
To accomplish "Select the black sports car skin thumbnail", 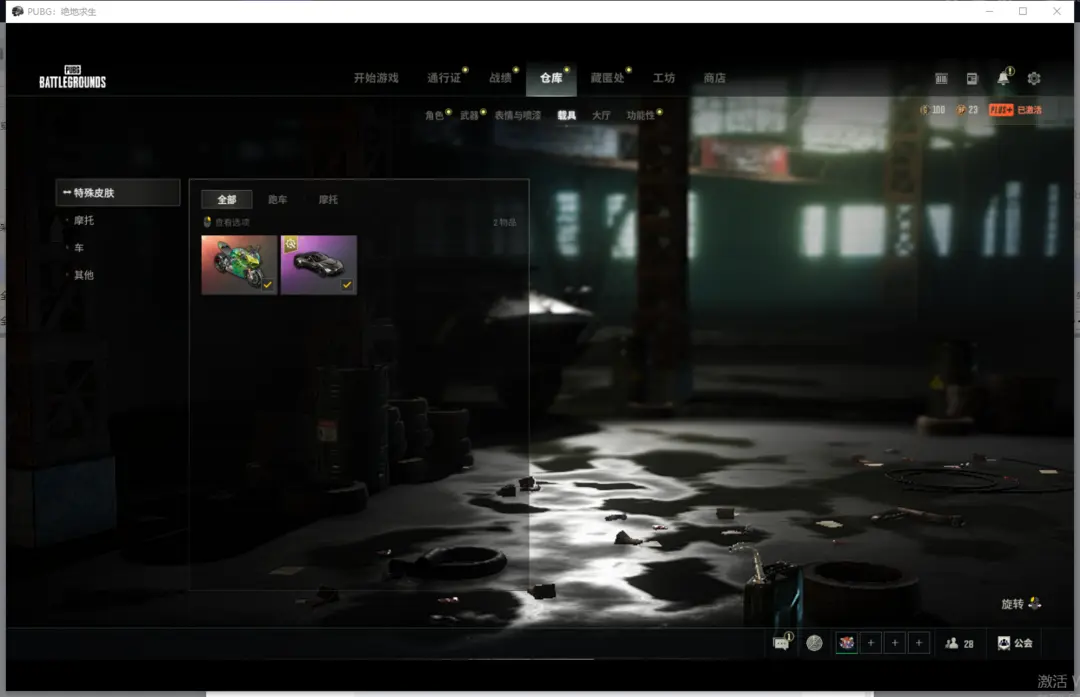I will click(x=319, y=265).
